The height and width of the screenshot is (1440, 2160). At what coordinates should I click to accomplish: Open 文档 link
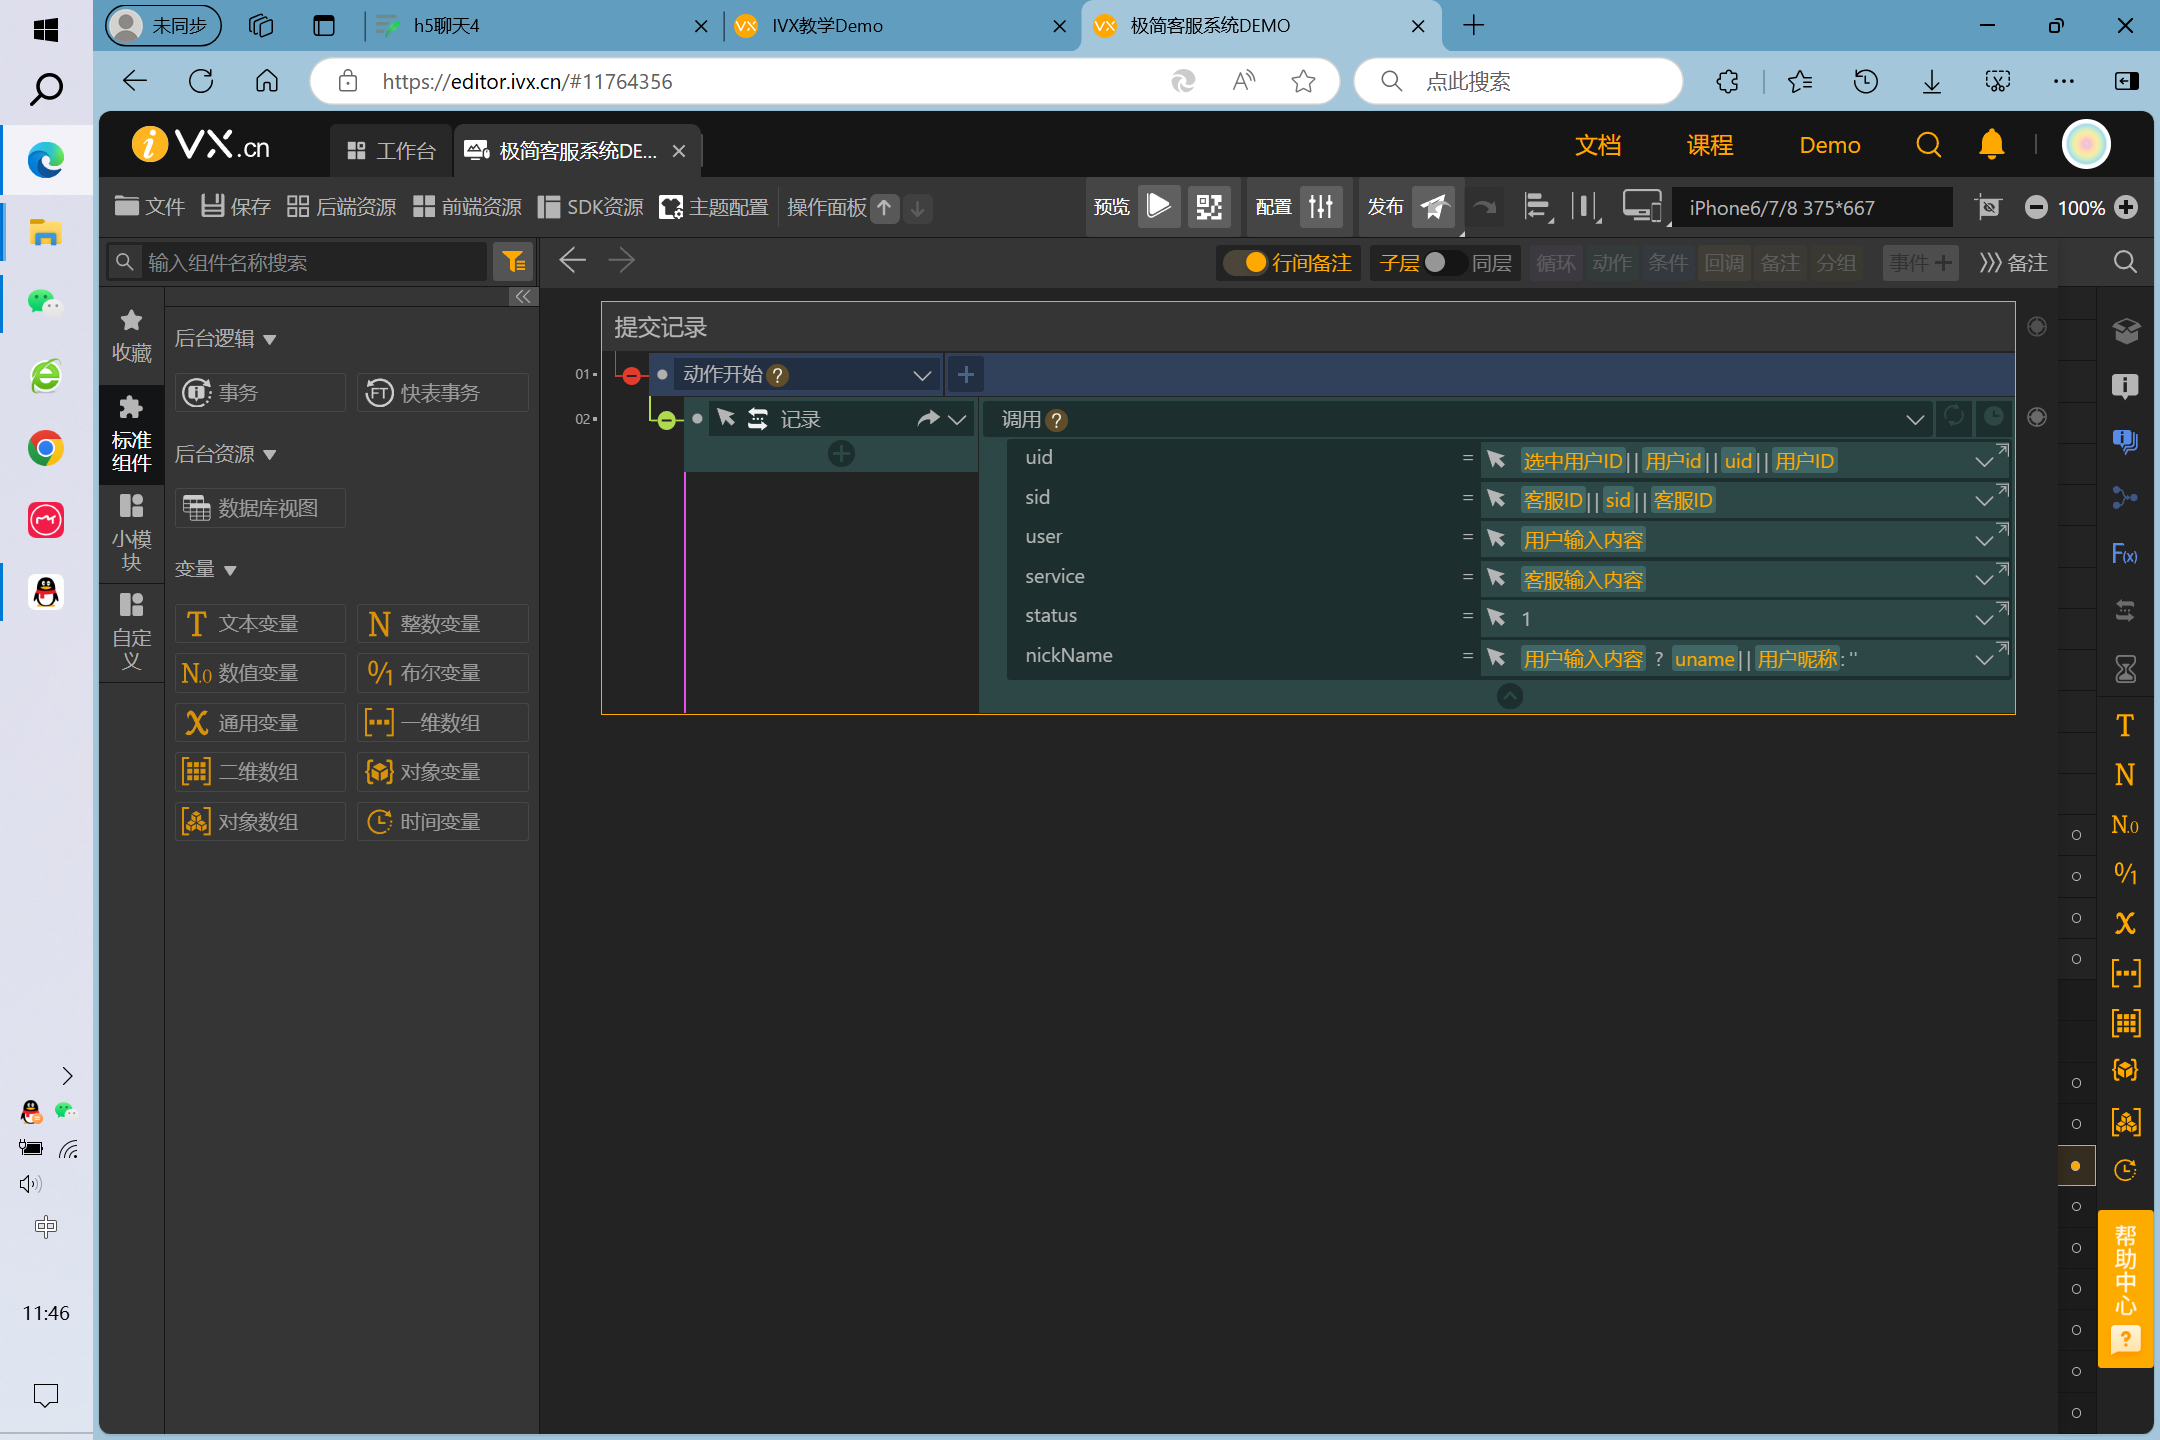tap(1597, 145)
